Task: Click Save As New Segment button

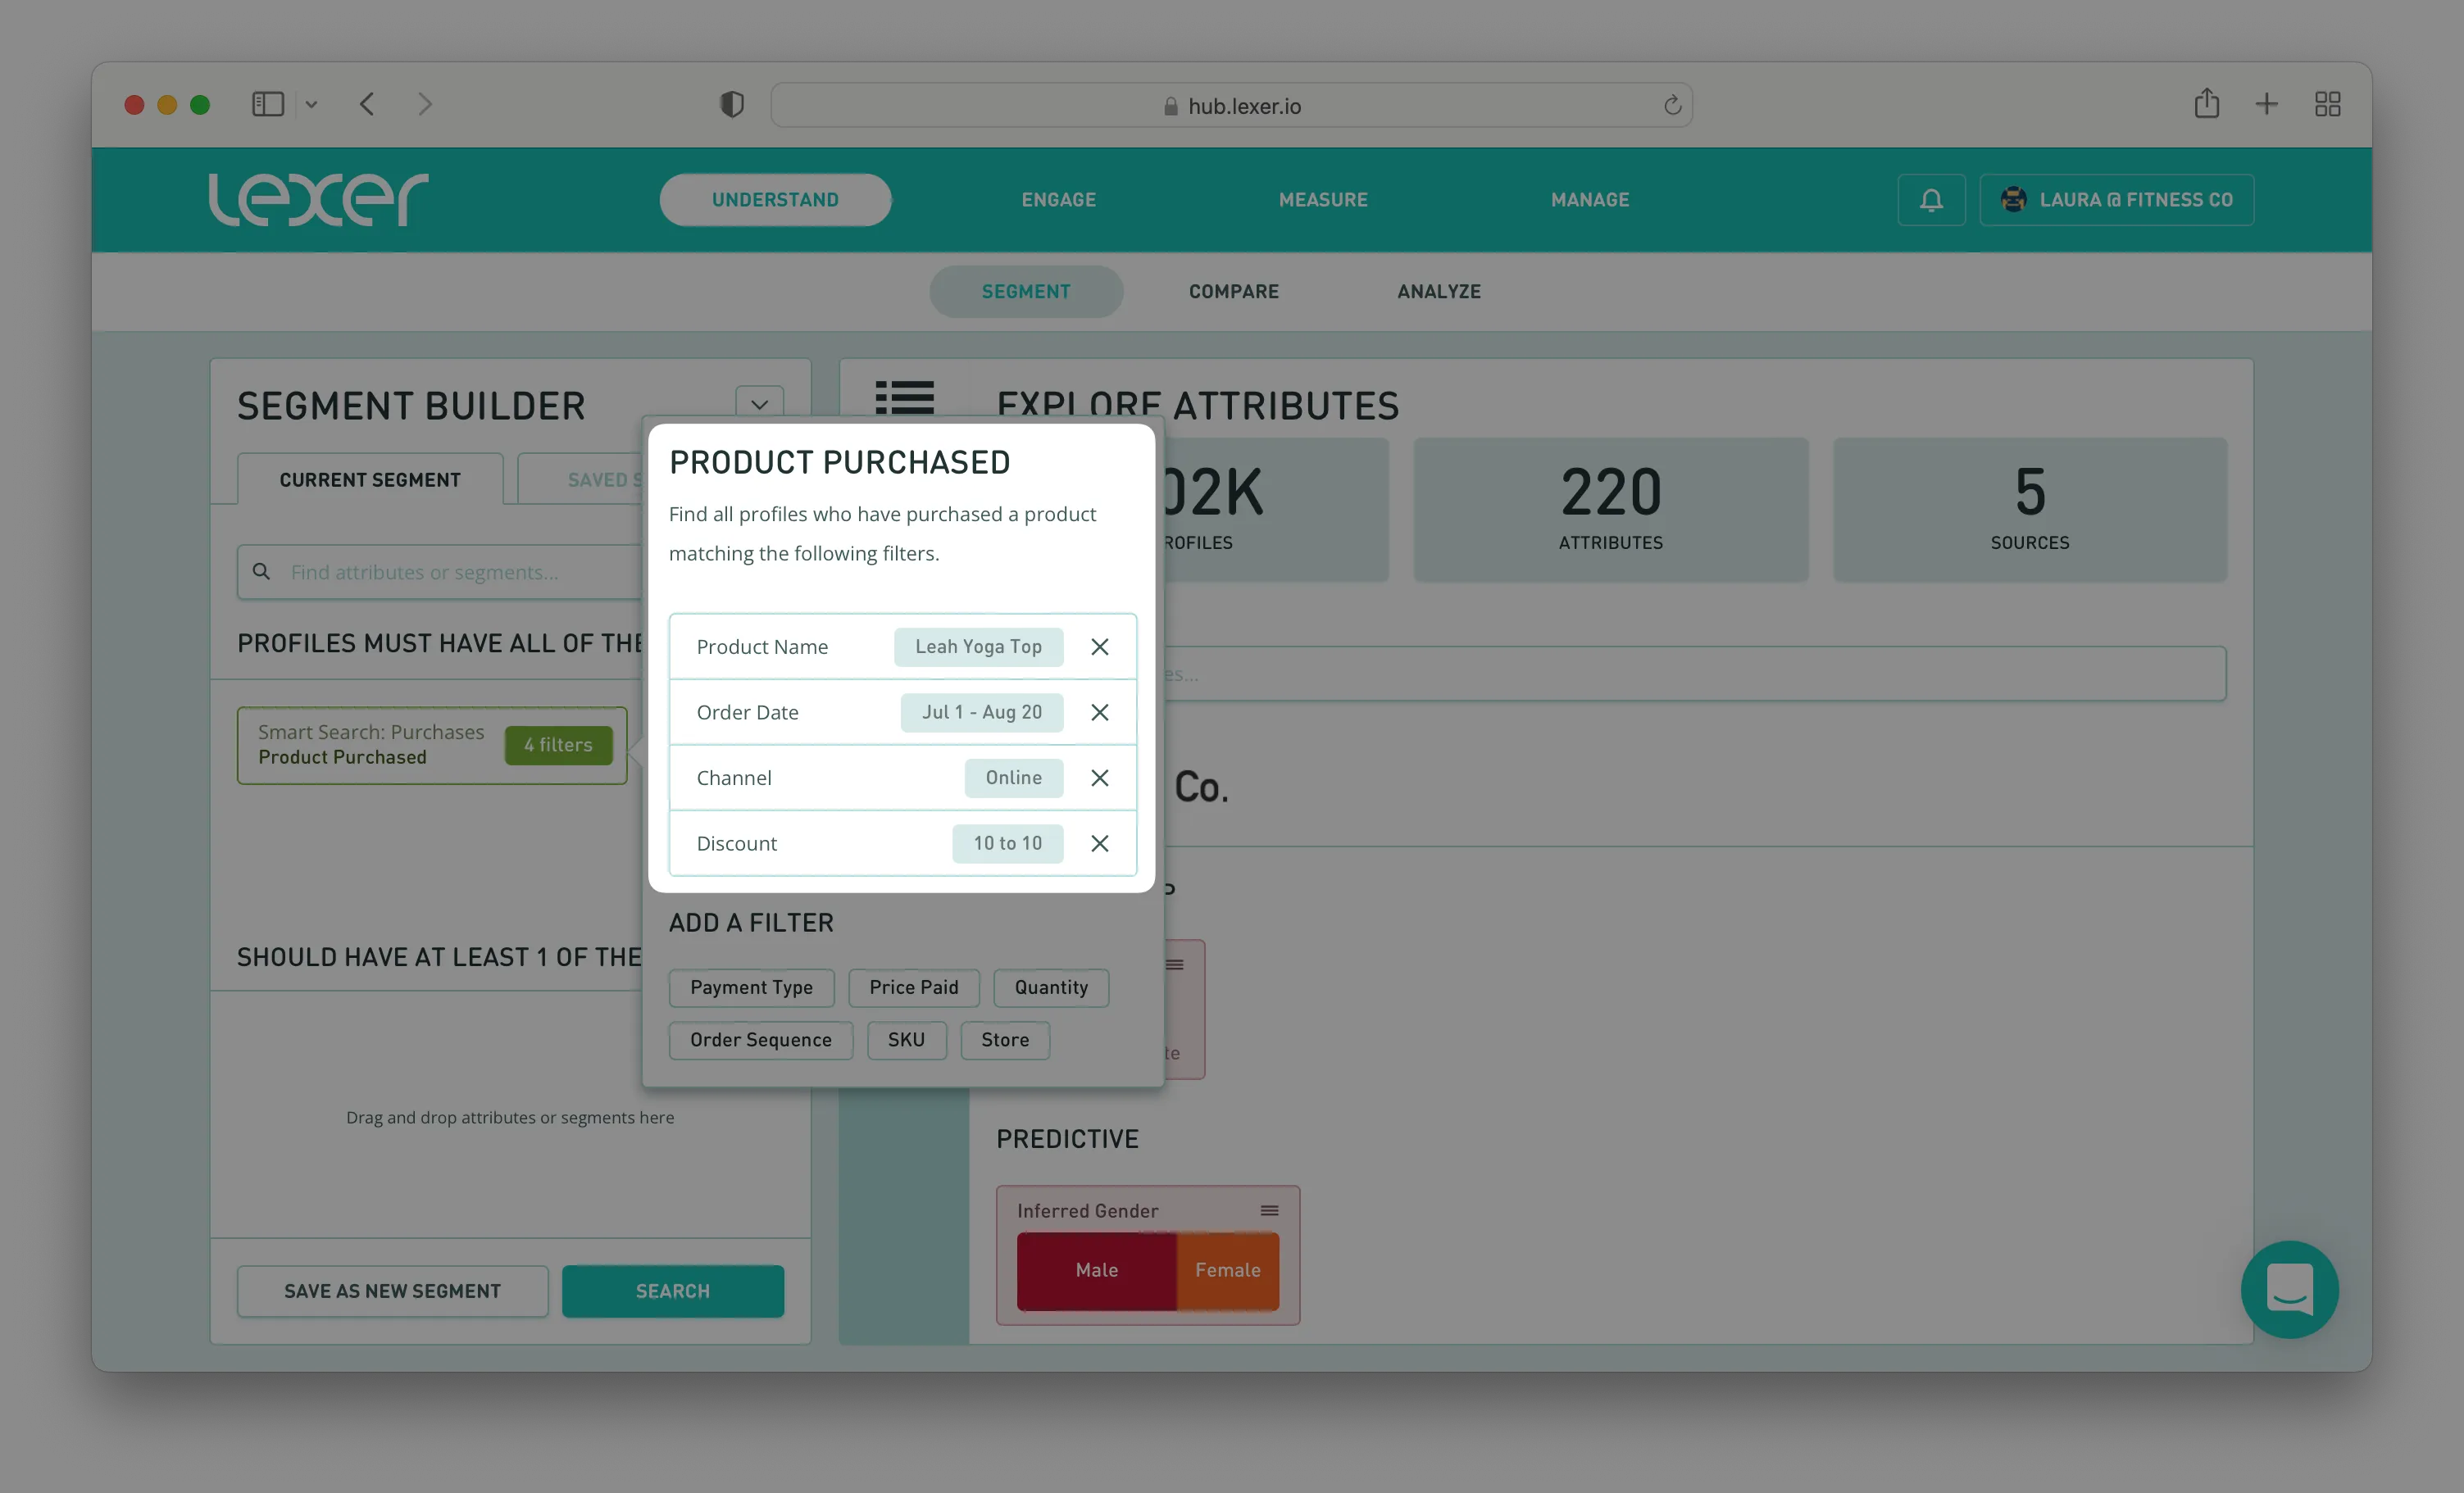Action: click(x=392, y=1291)
